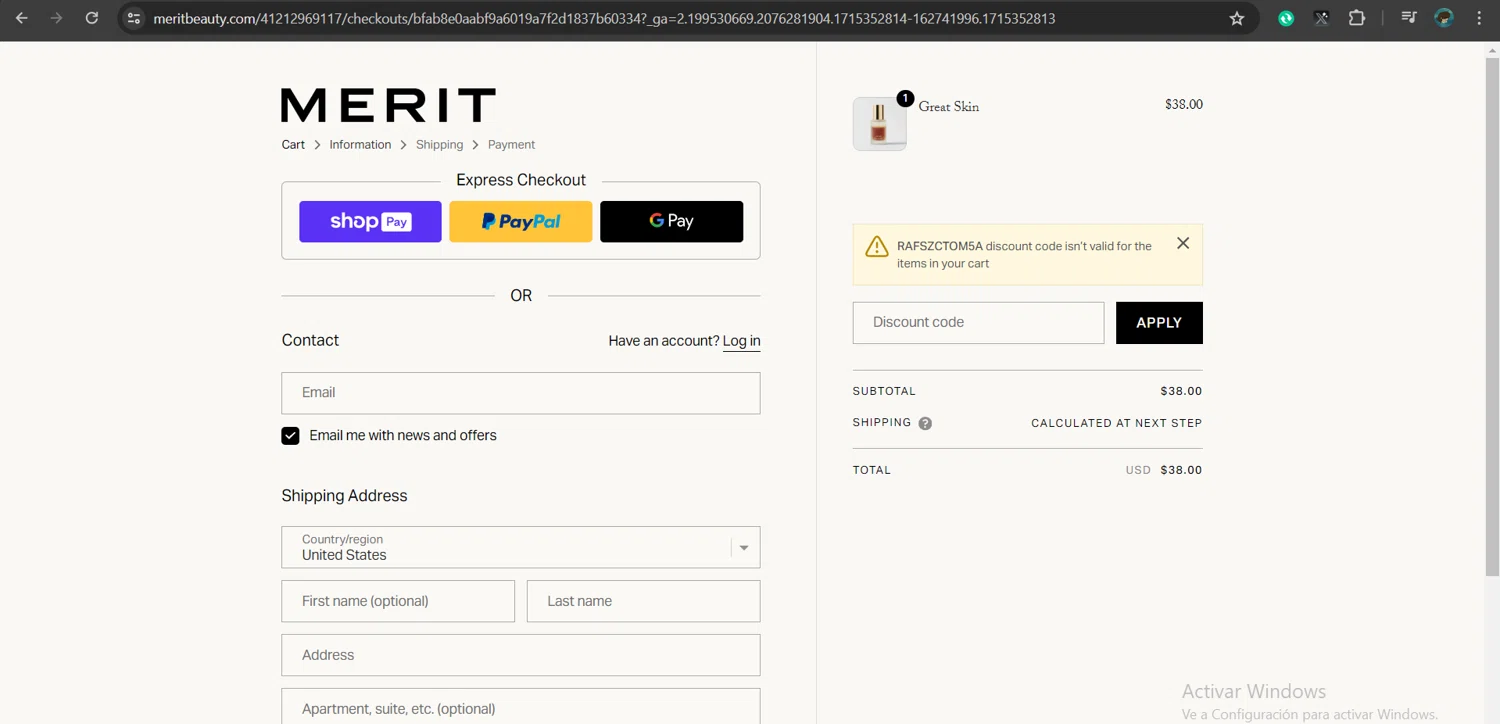The image size is (1500, 724).
Task: Go to Cart breadcrumb
Action: tap(293, 145)
